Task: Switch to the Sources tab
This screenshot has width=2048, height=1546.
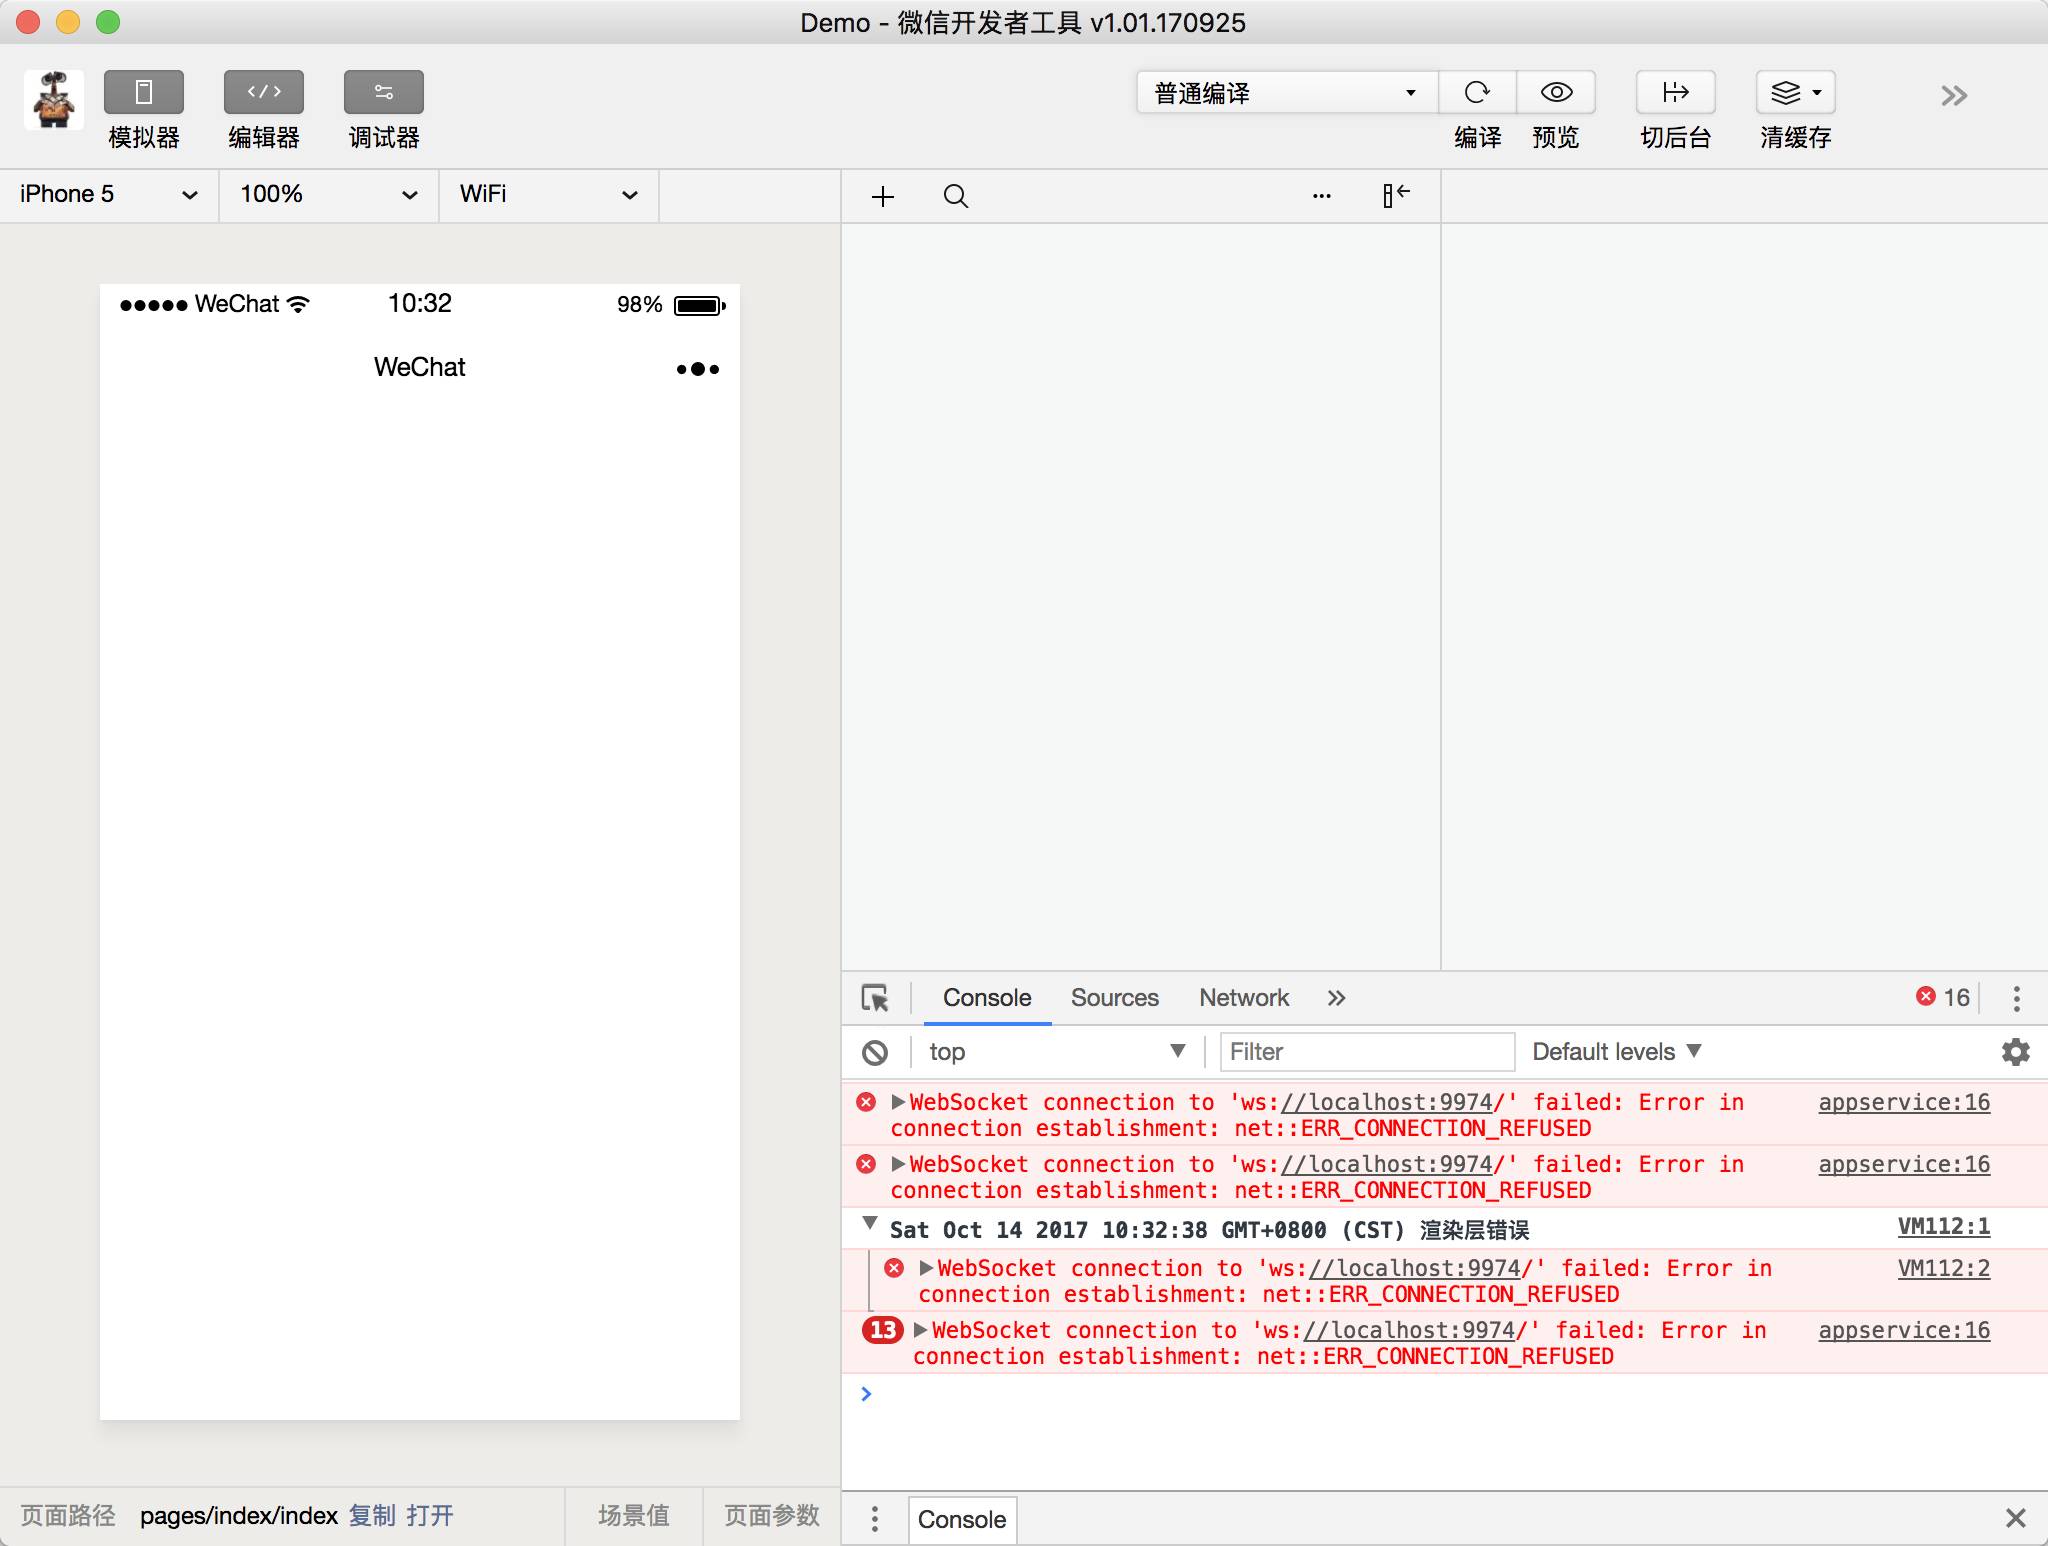Action: coord(1114,998)
